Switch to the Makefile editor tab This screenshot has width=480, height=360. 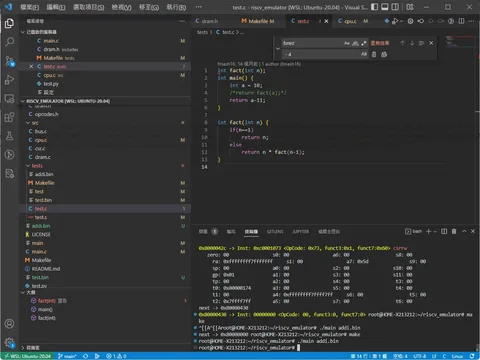[258, 21]
